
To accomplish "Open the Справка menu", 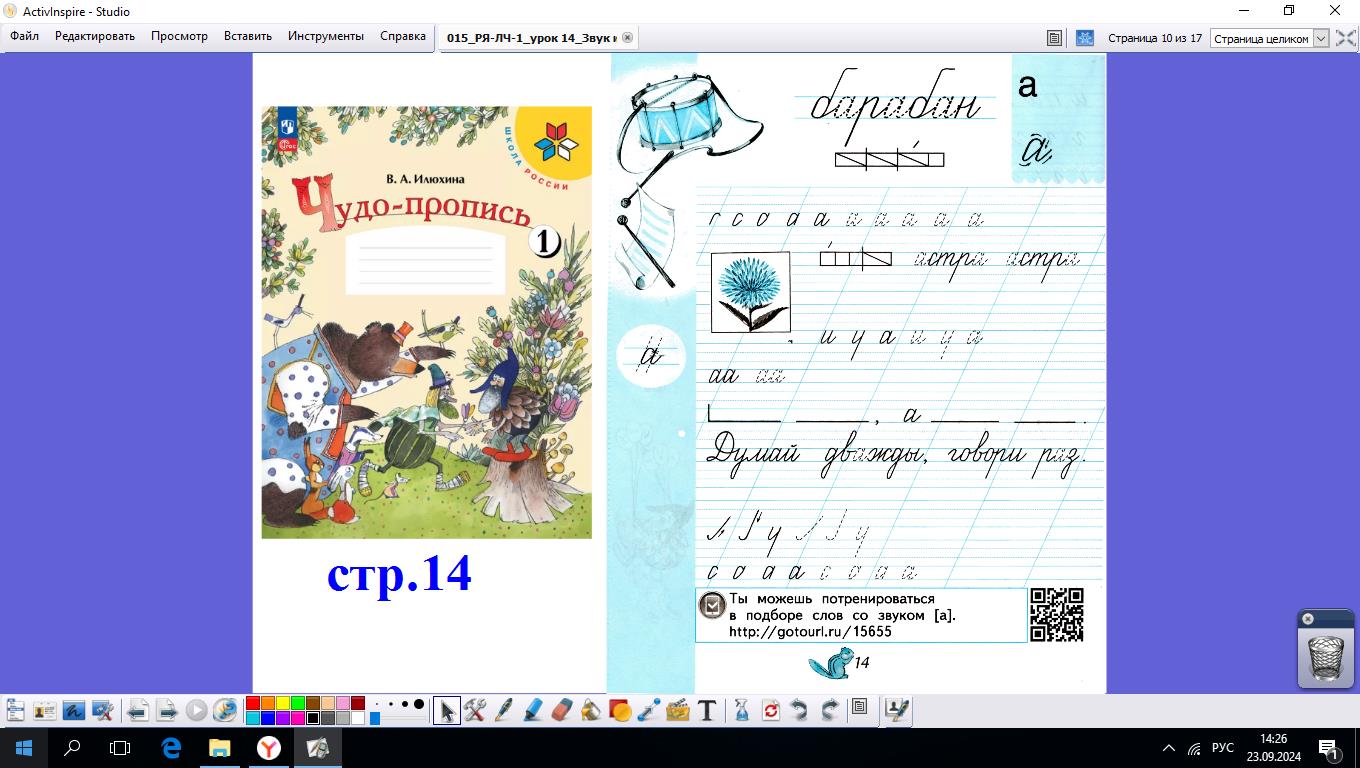I will click(403, 36).
